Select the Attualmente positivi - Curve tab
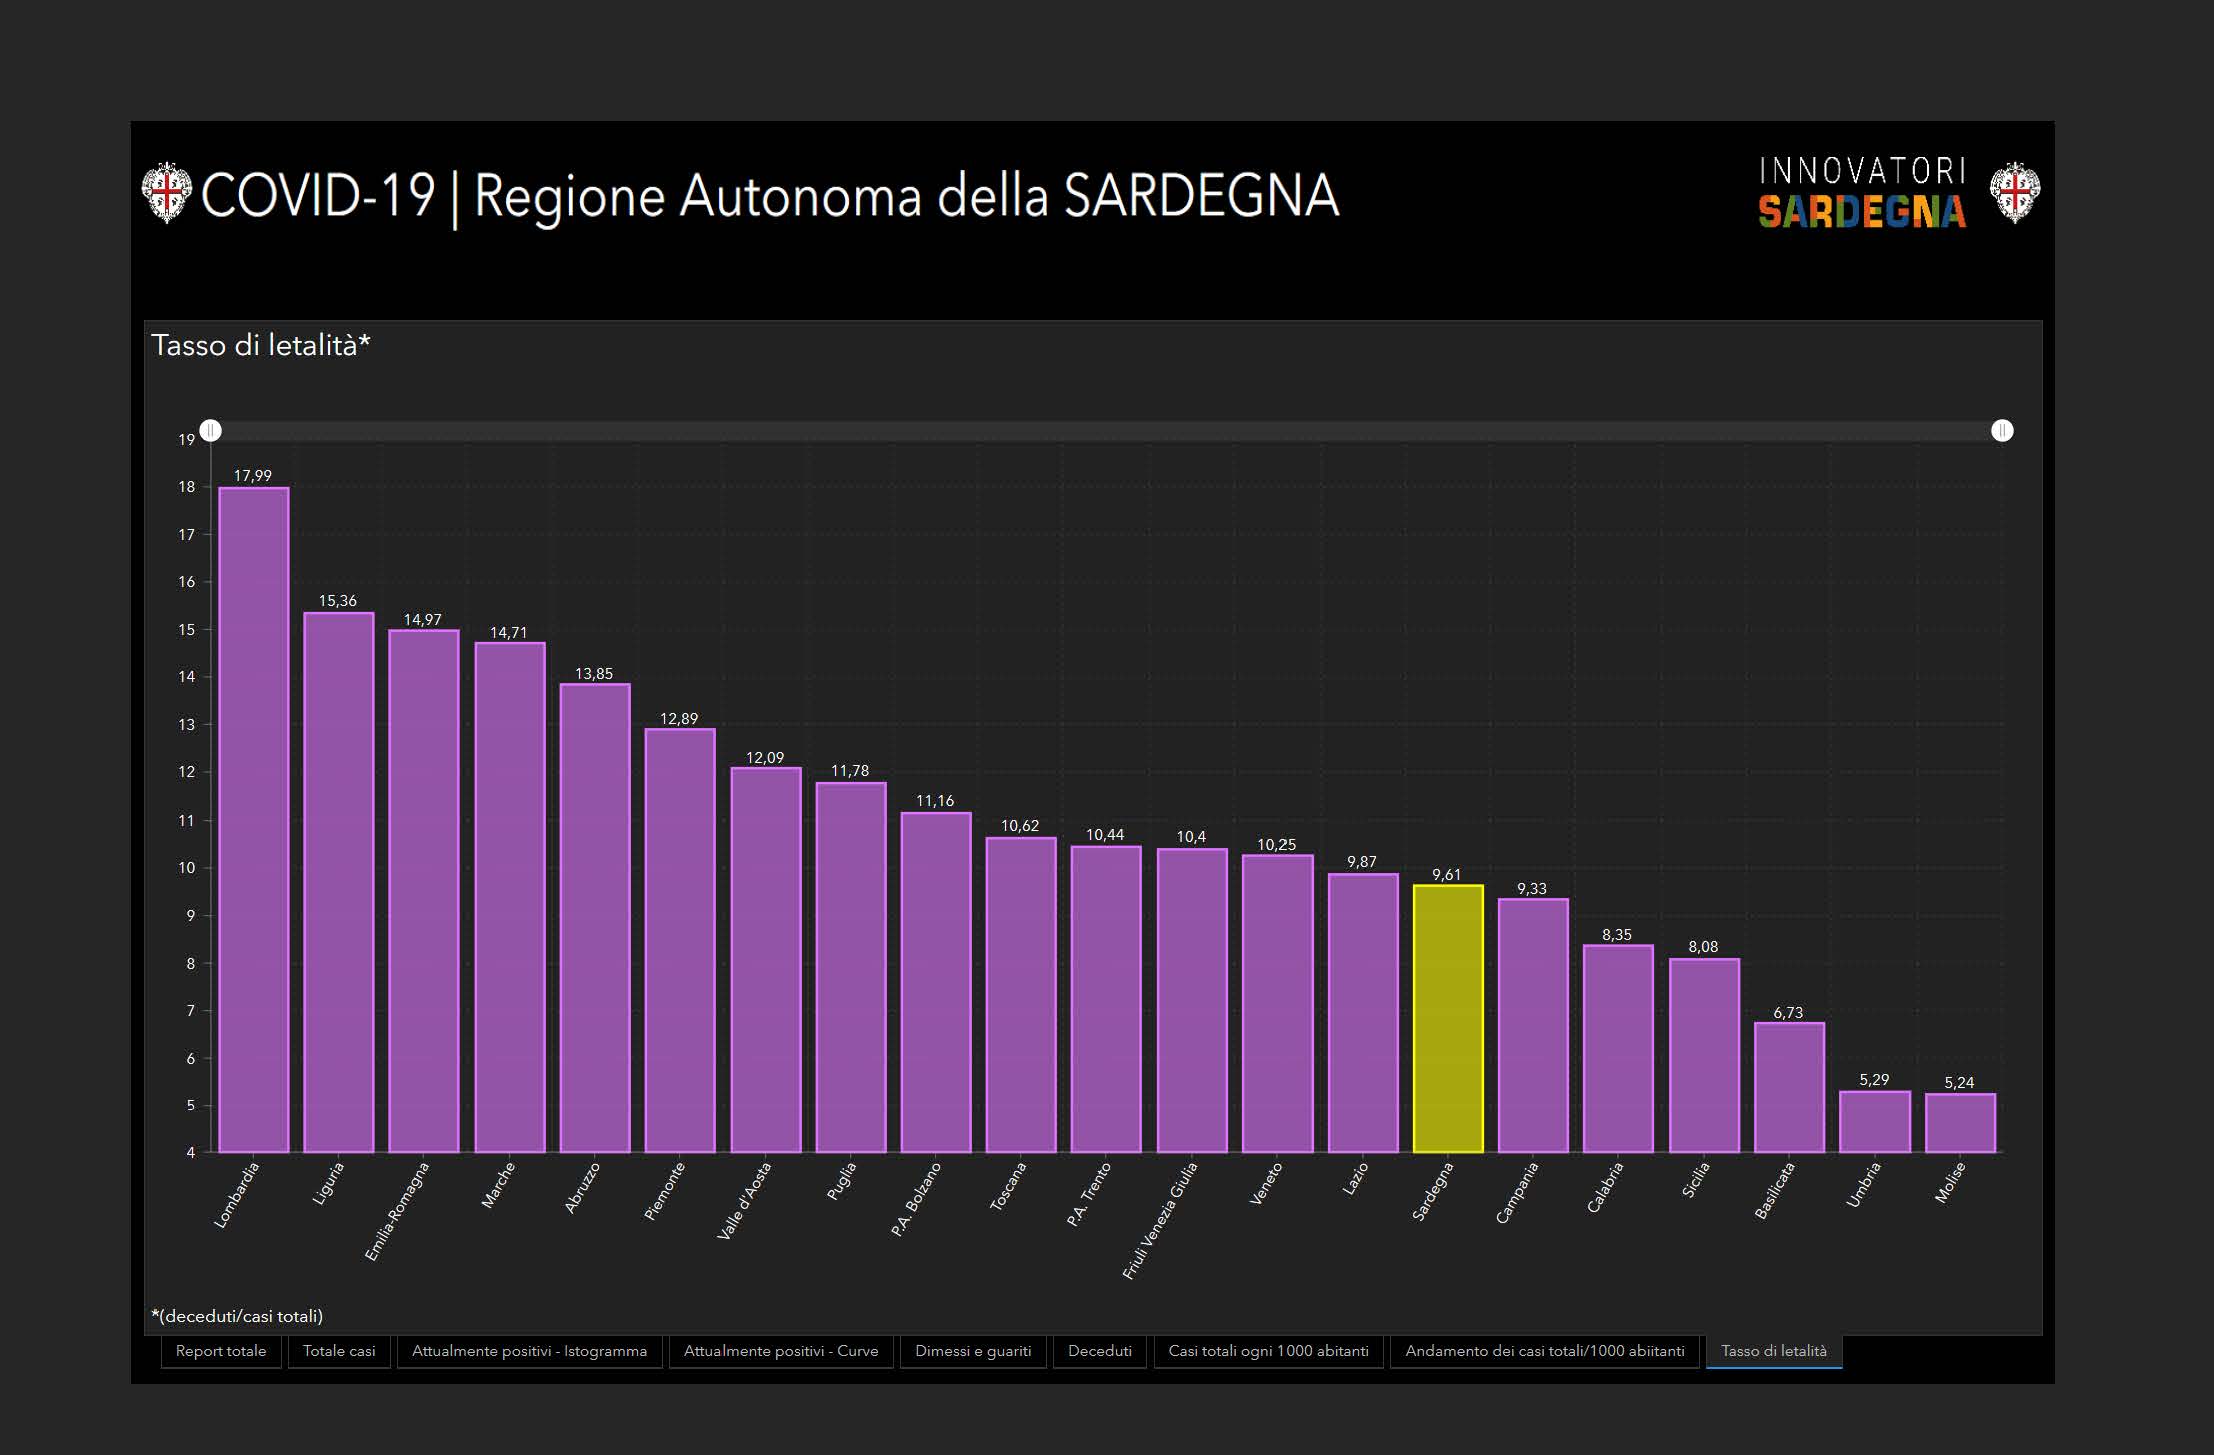 [x=780, y=1351]
